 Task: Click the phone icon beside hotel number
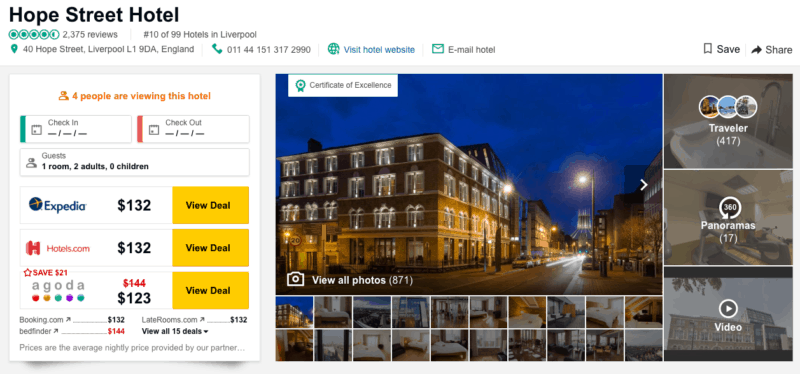tap(217, 49)
